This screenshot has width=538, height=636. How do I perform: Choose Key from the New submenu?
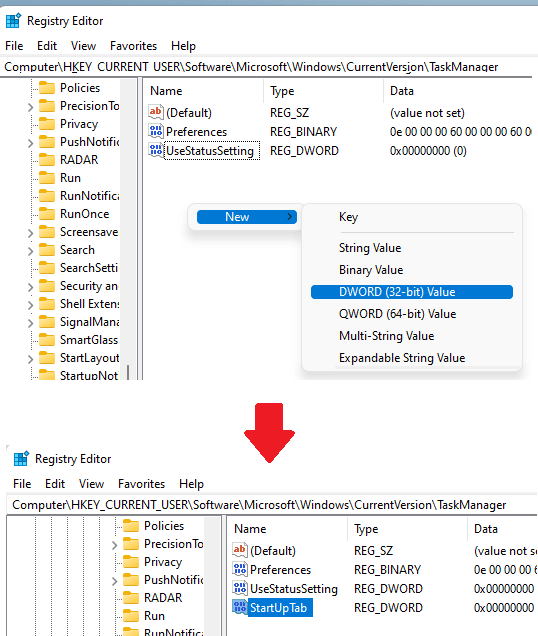pos(349,217)
